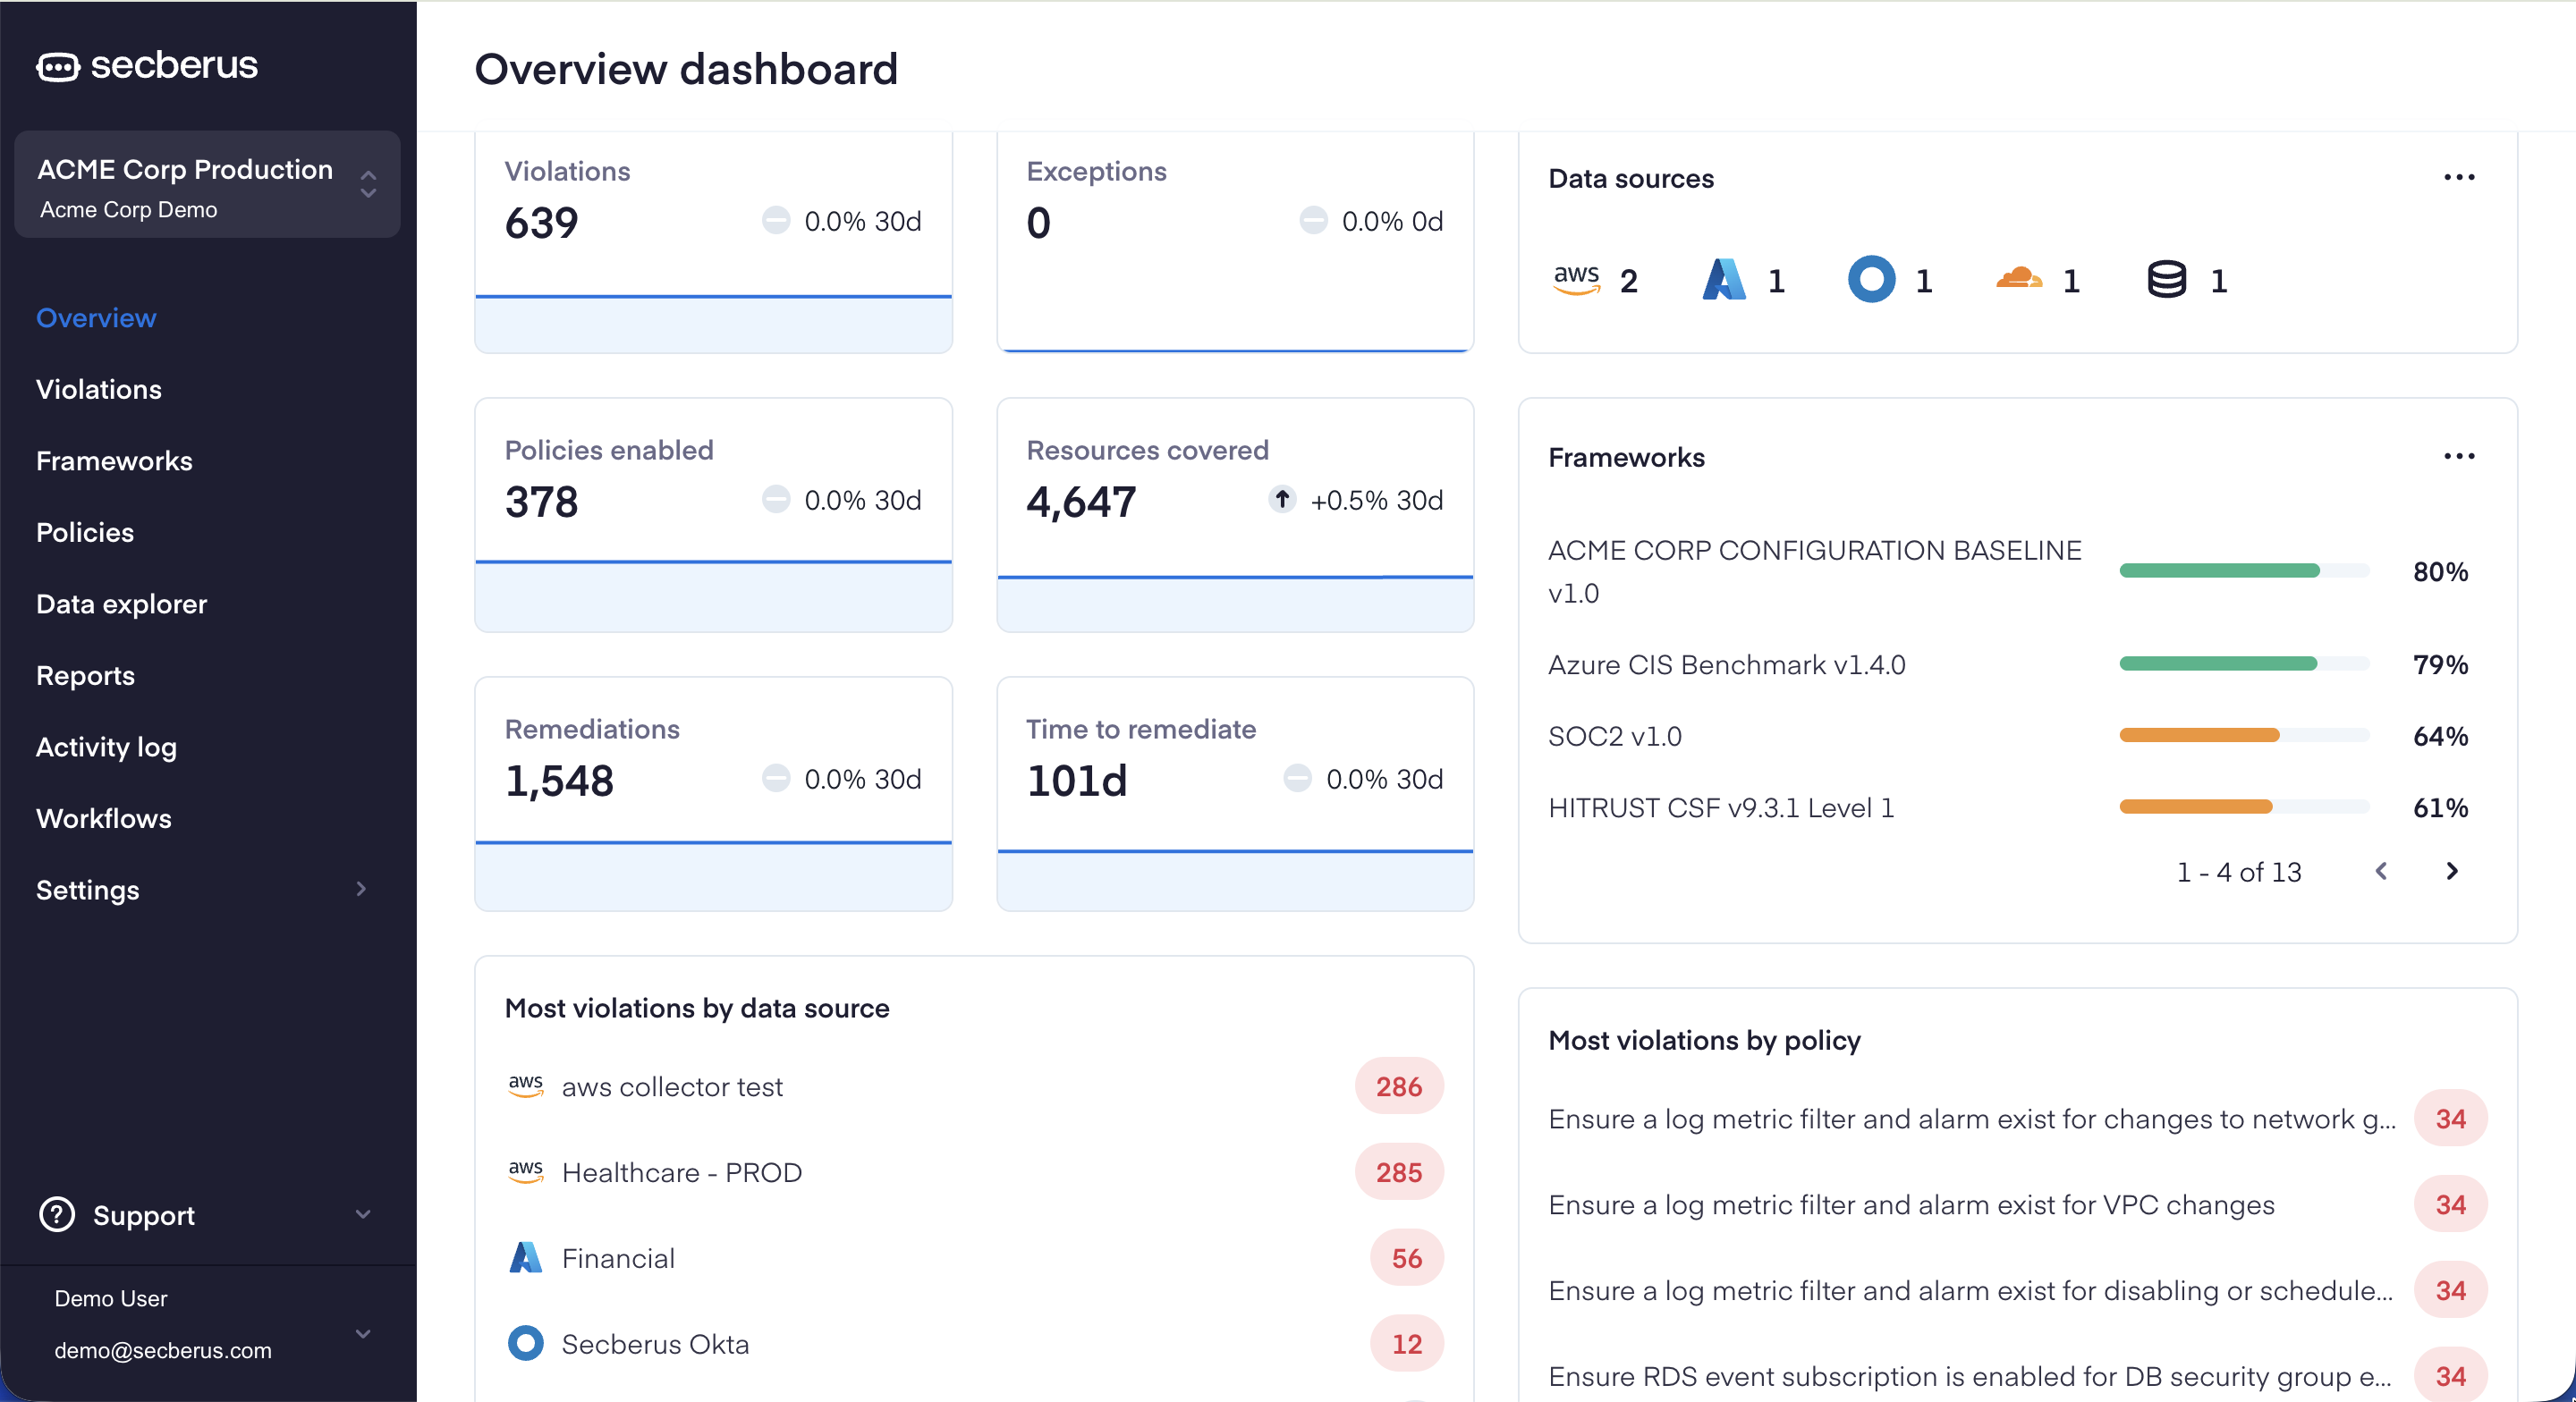Click the Support help icon

tap(57, 1215)
